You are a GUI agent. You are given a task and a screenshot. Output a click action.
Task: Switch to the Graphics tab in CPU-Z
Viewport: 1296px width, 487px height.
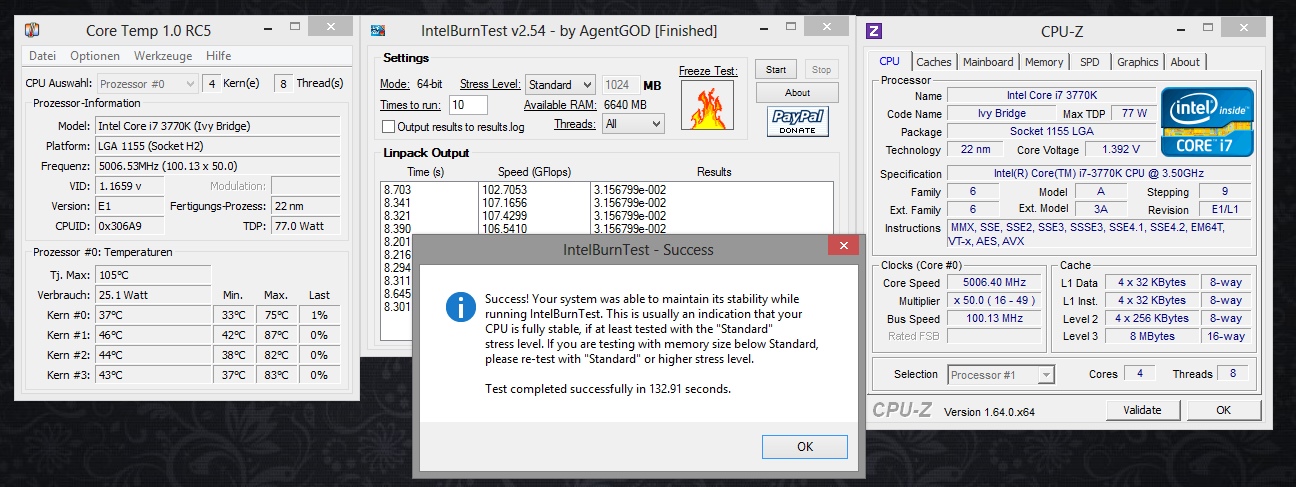pyautogui.click(x=1138, y=62)
